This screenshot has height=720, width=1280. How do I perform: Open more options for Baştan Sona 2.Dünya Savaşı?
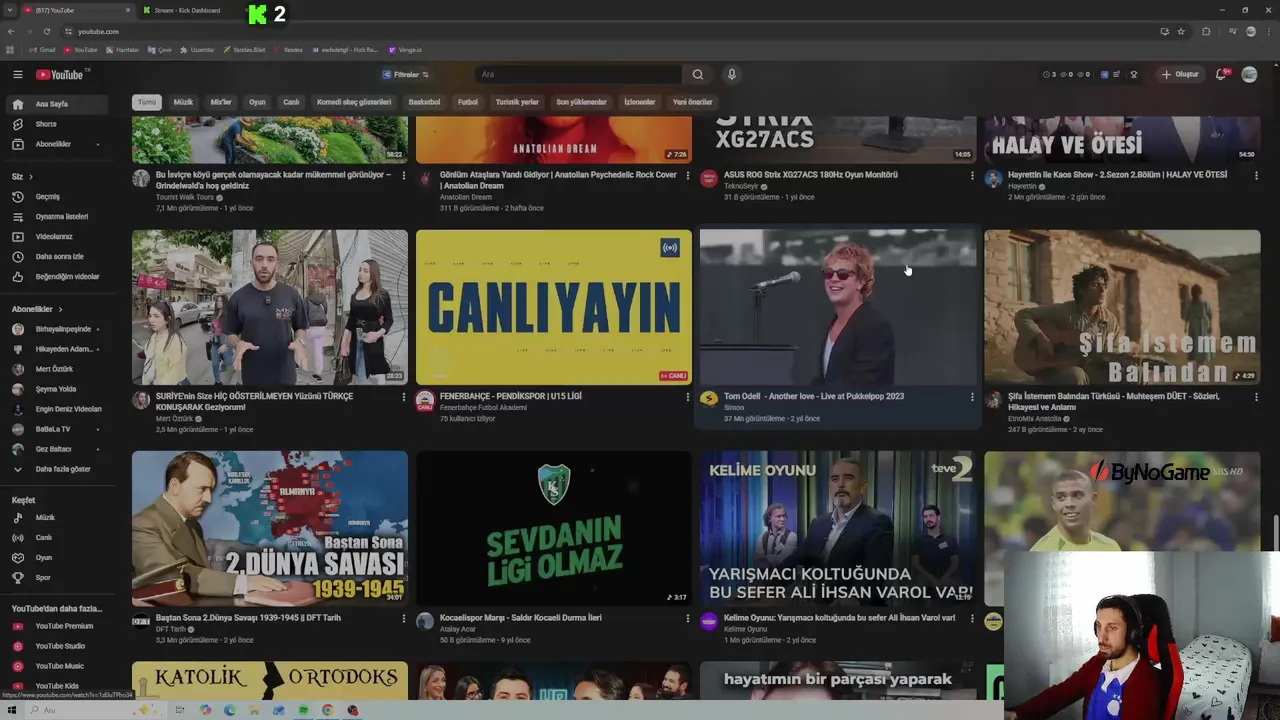point(403,619)
